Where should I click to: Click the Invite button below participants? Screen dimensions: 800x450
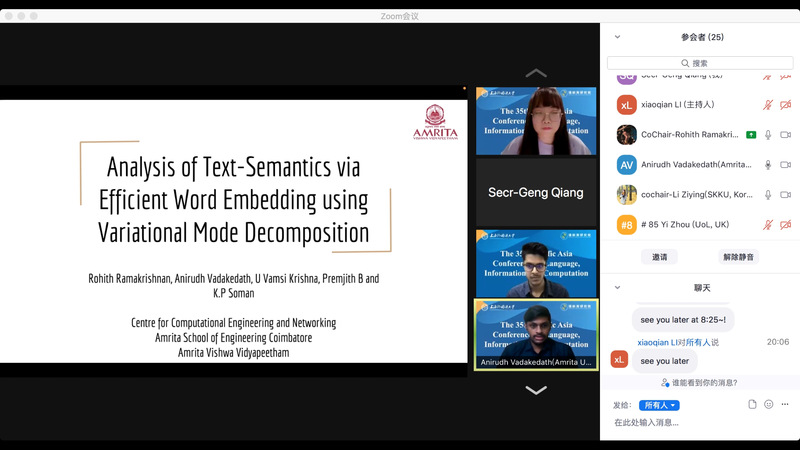click(660, 257)
